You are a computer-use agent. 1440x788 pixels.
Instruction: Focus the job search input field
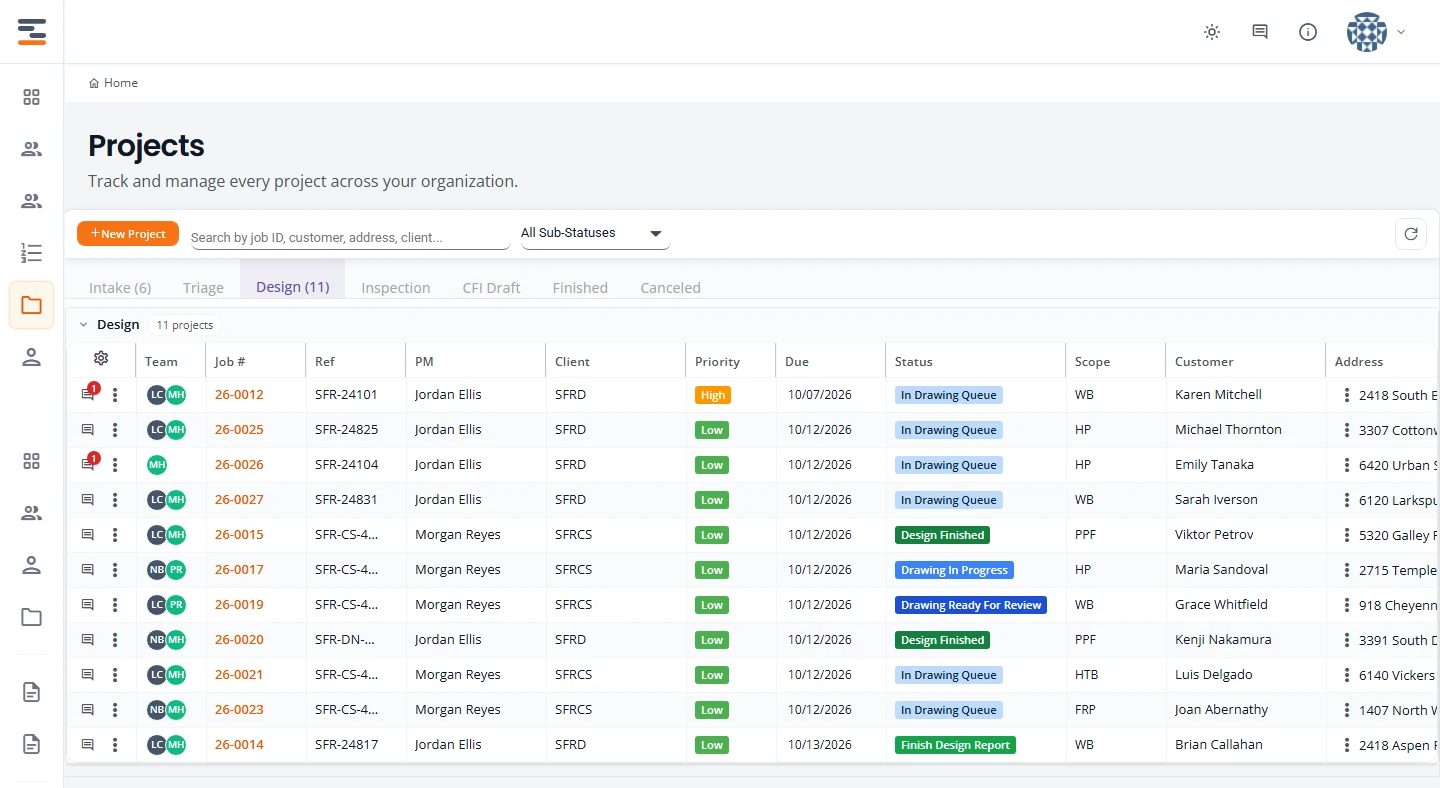coord(350,237)
